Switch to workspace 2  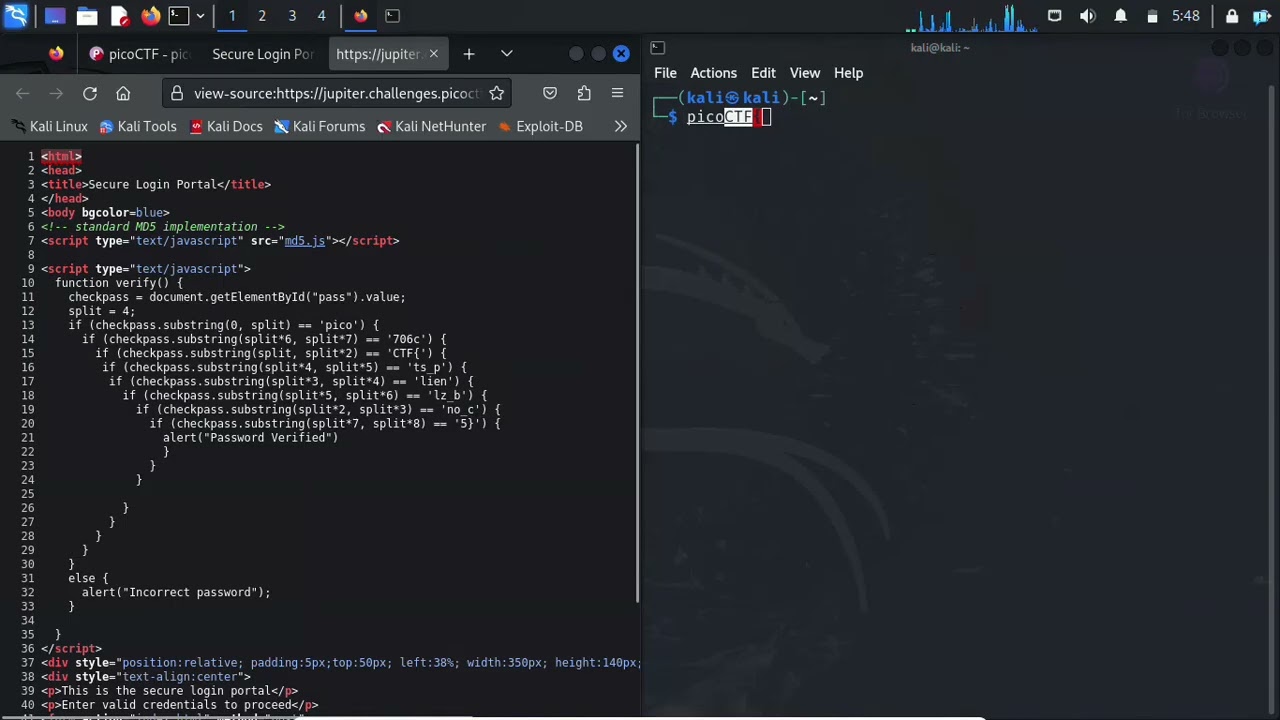point(262,16)
